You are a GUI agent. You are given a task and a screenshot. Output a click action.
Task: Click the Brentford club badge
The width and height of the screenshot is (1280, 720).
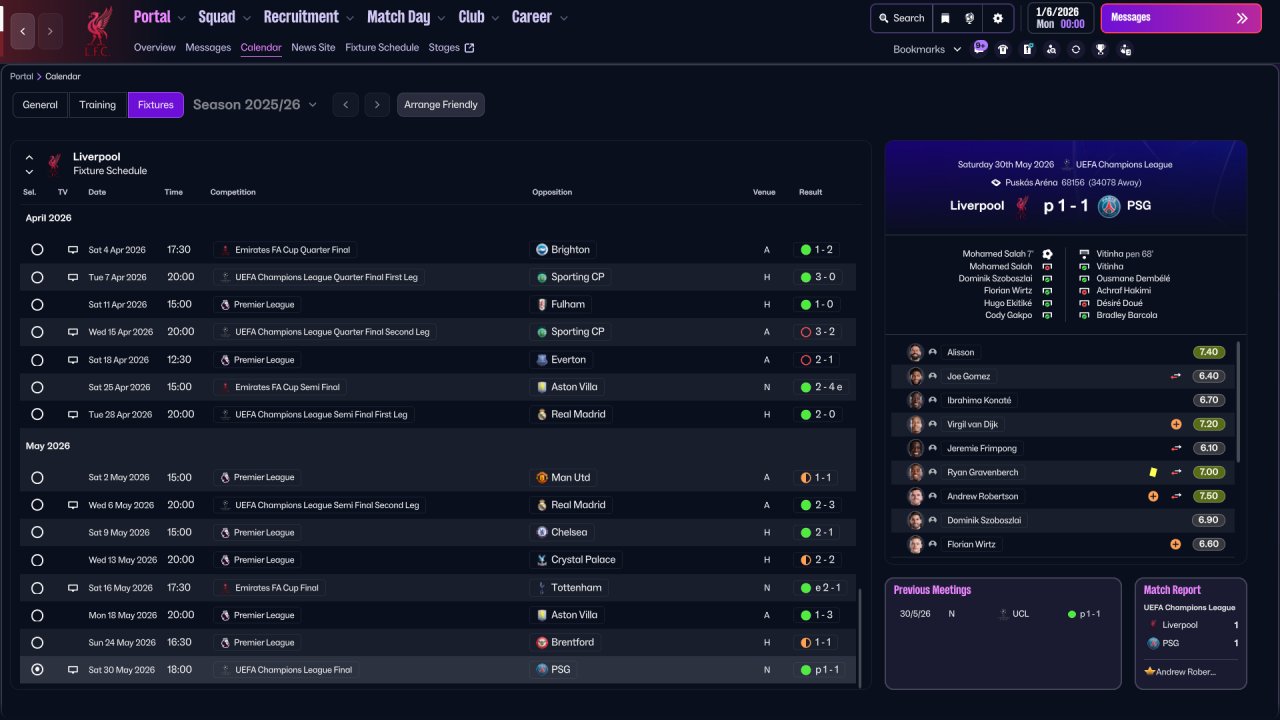(x=542, y=643)
